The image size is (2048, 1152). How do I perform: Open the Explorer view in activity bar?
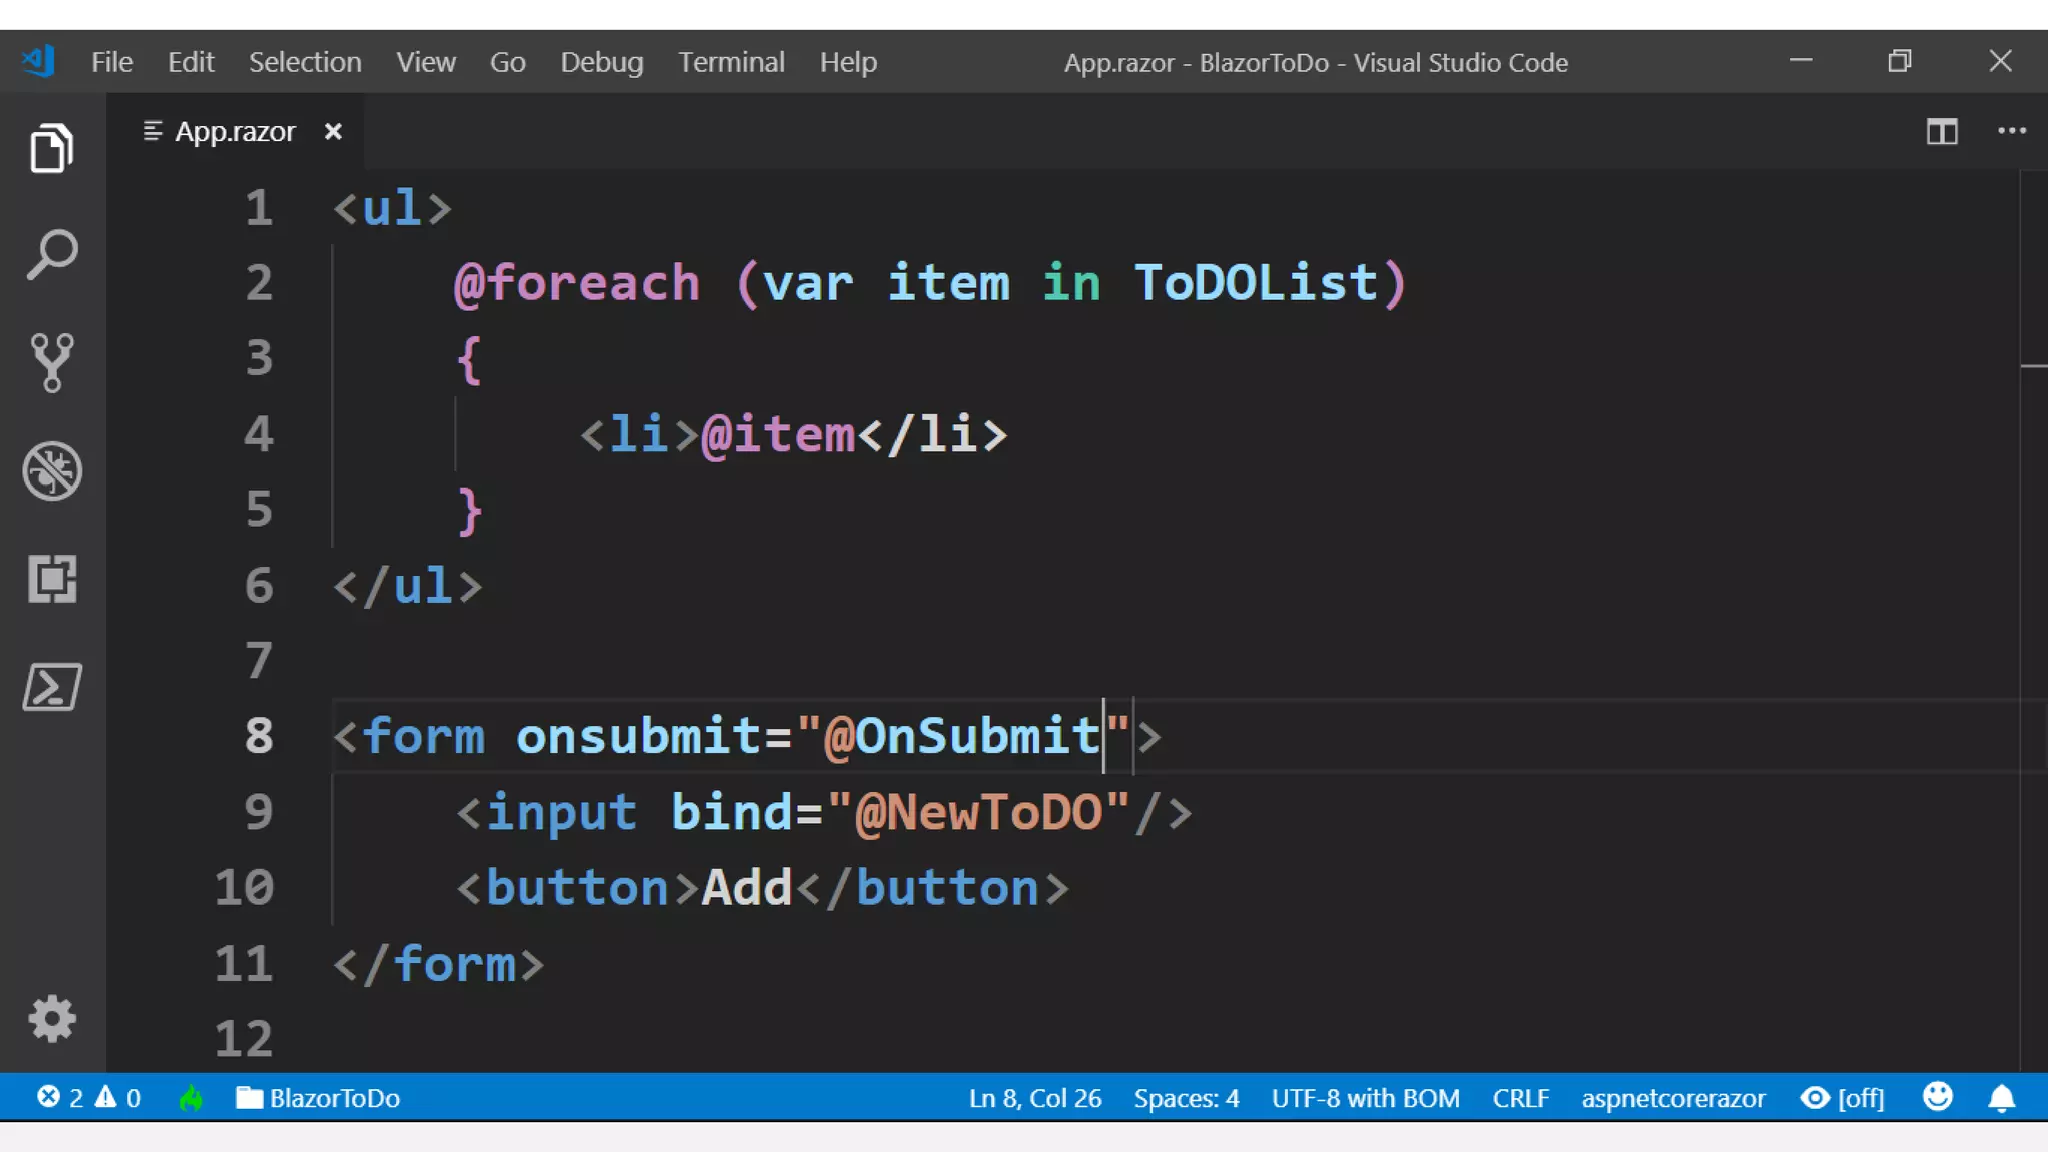[x=51, y=148]
